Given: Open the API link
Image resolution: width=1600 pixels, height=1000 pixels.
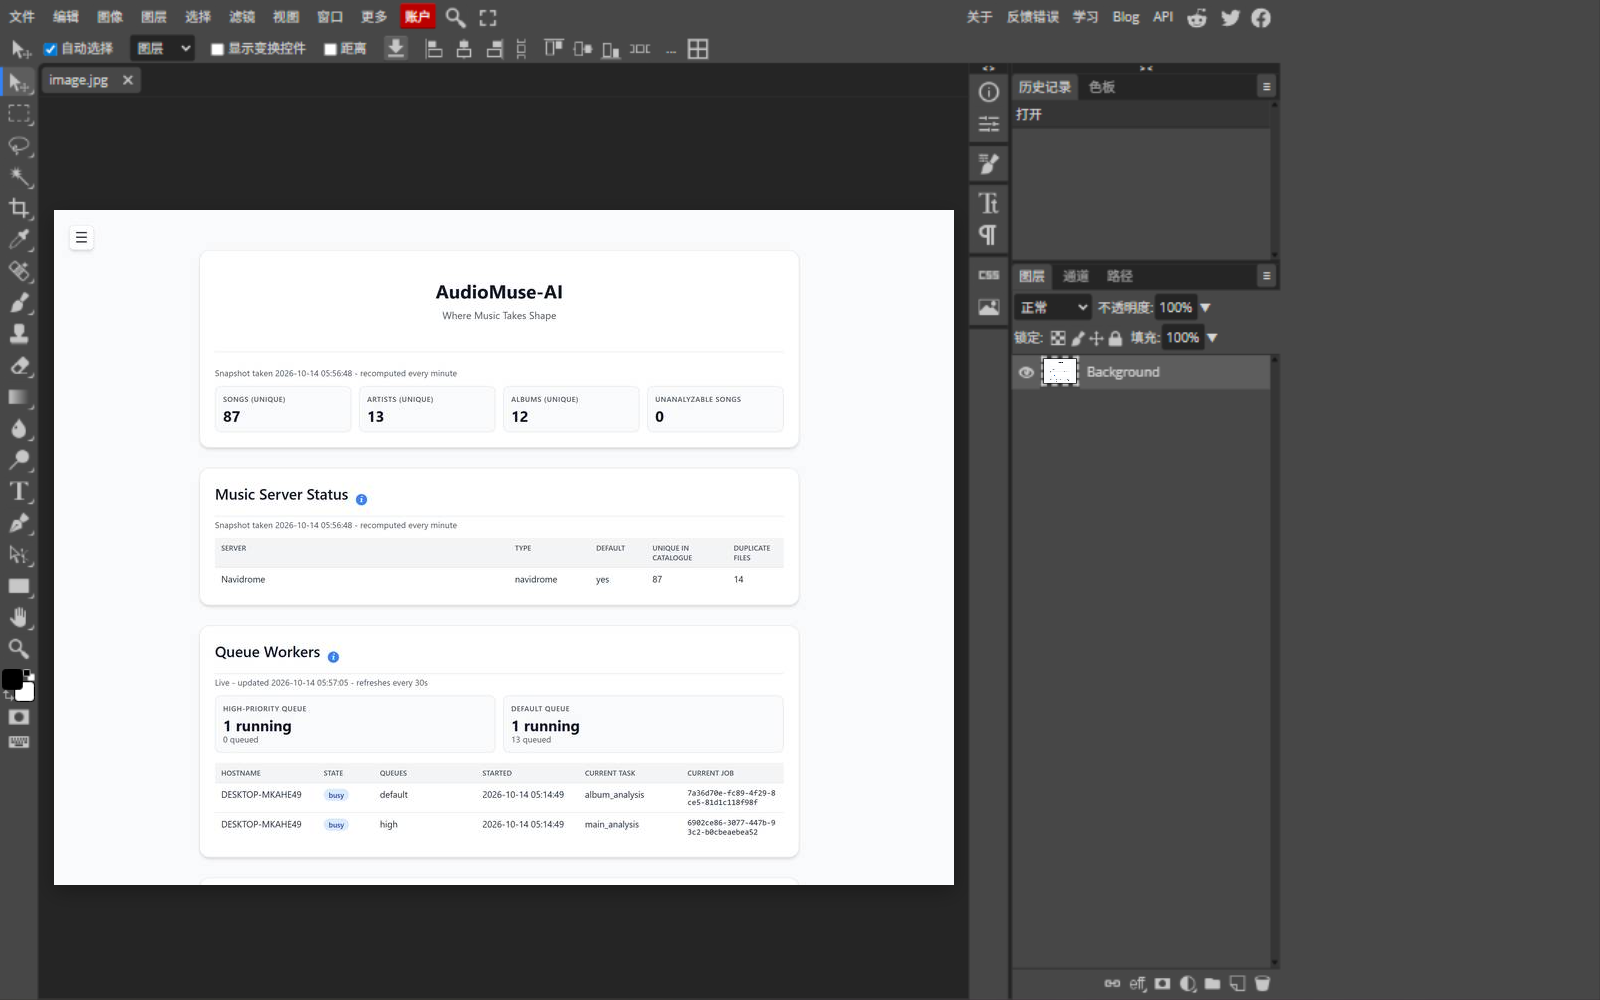Looking at the screenshot, I should tap(1163, 17).
